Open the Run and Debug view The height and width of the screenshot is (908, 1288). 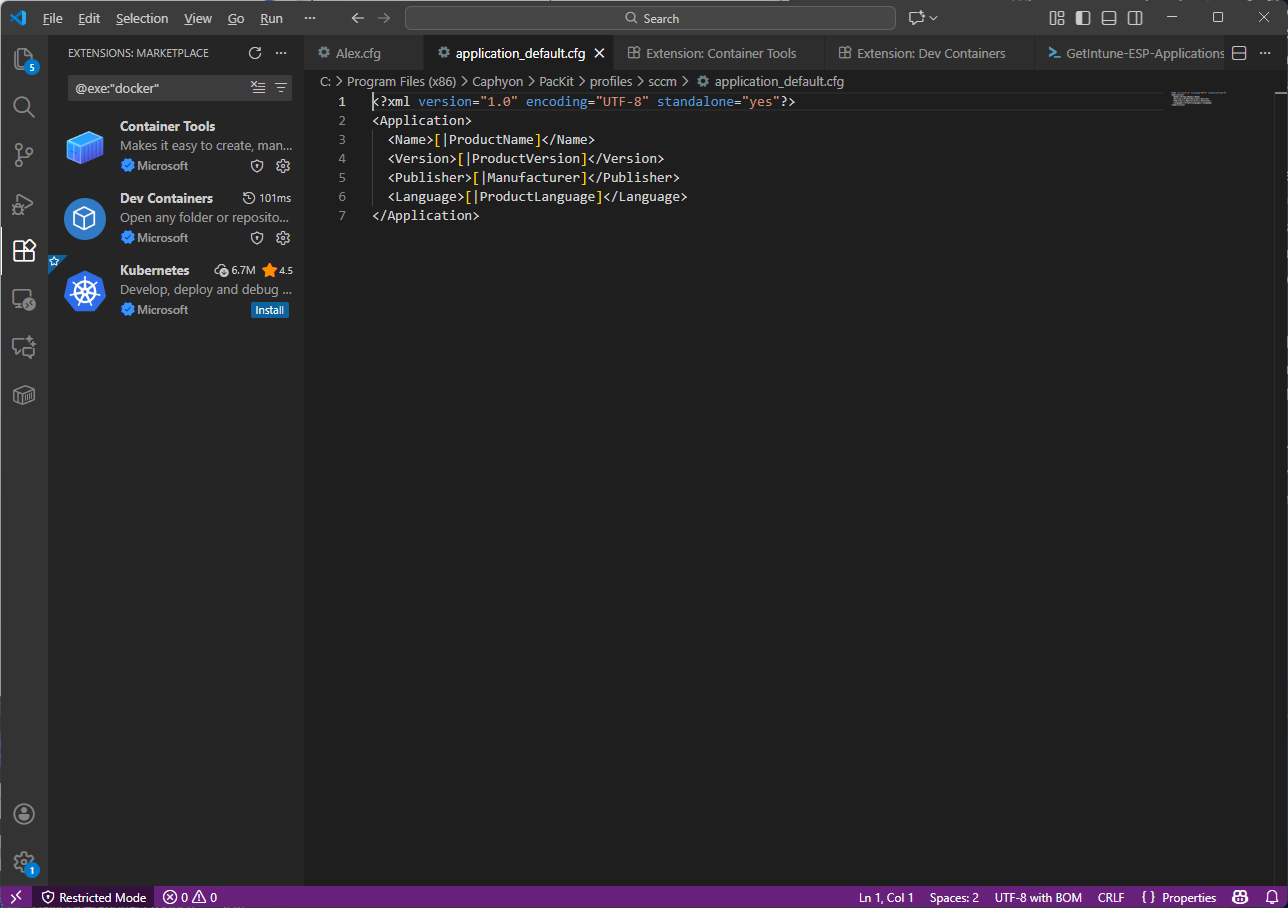click(24, 203)
